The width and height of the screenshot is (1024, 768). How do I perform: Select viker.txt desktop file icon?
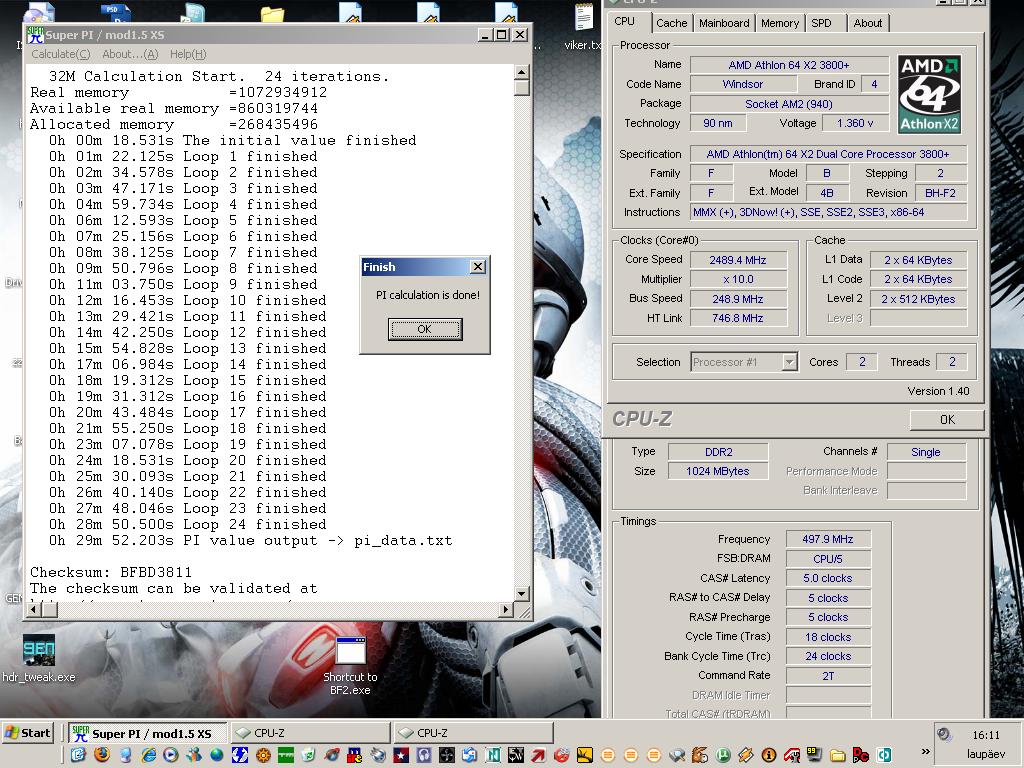click(x=583, y=26)
